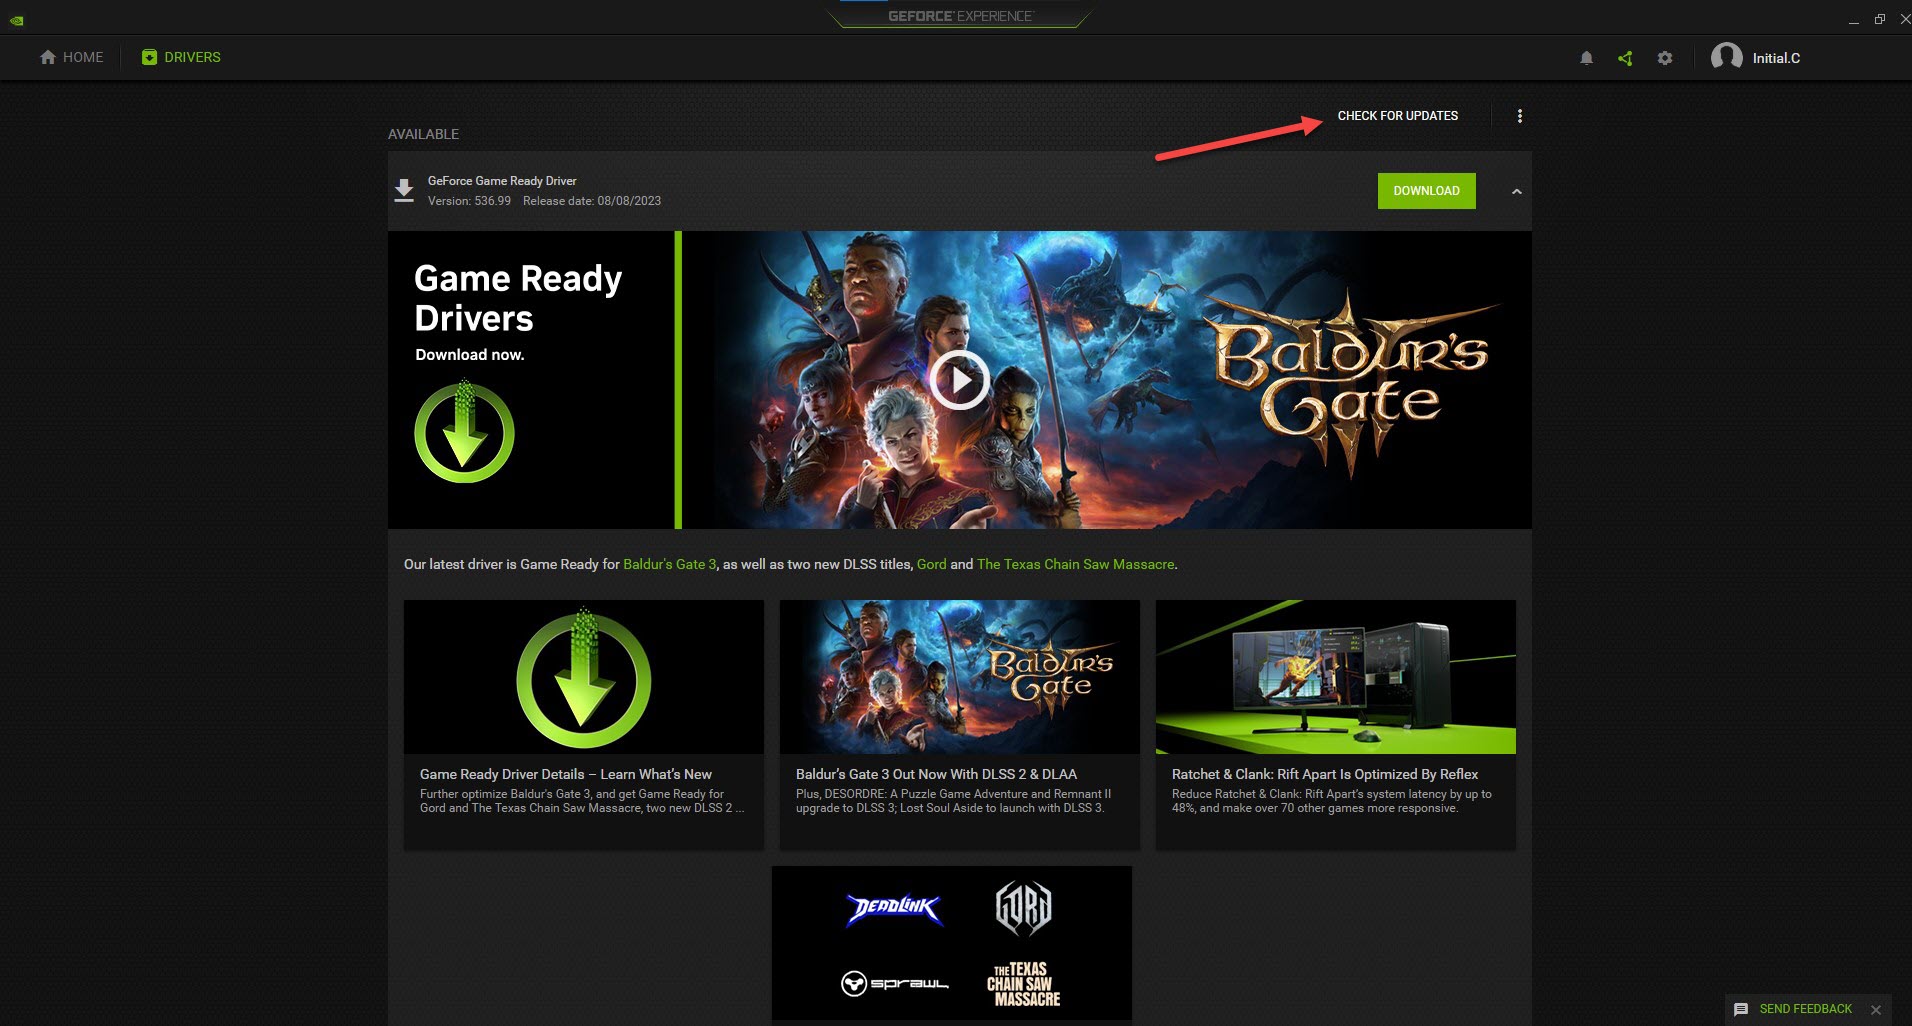Viewport: 1912px width, 1026px height.
Task: Click the Baldur's Gate gold title logo in banner
Action: [x=1354, y=383]
